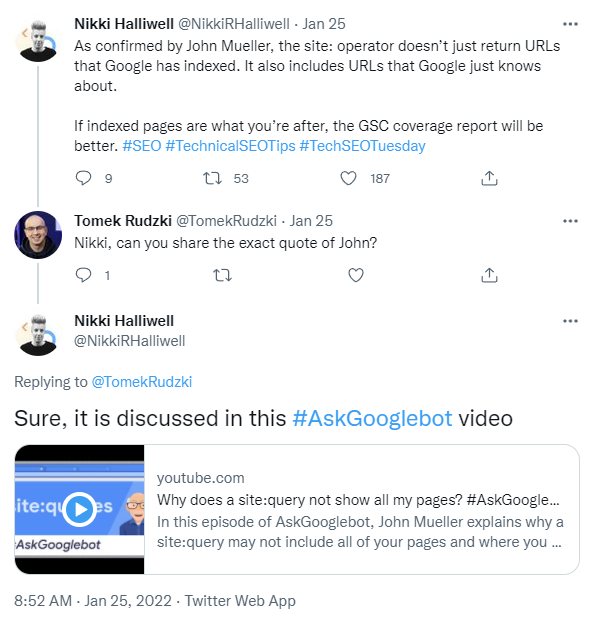Image resolution: width=592 pixels, height=618 pixels.
Task: Like the tweet with 187 likes
Action: 348,178
